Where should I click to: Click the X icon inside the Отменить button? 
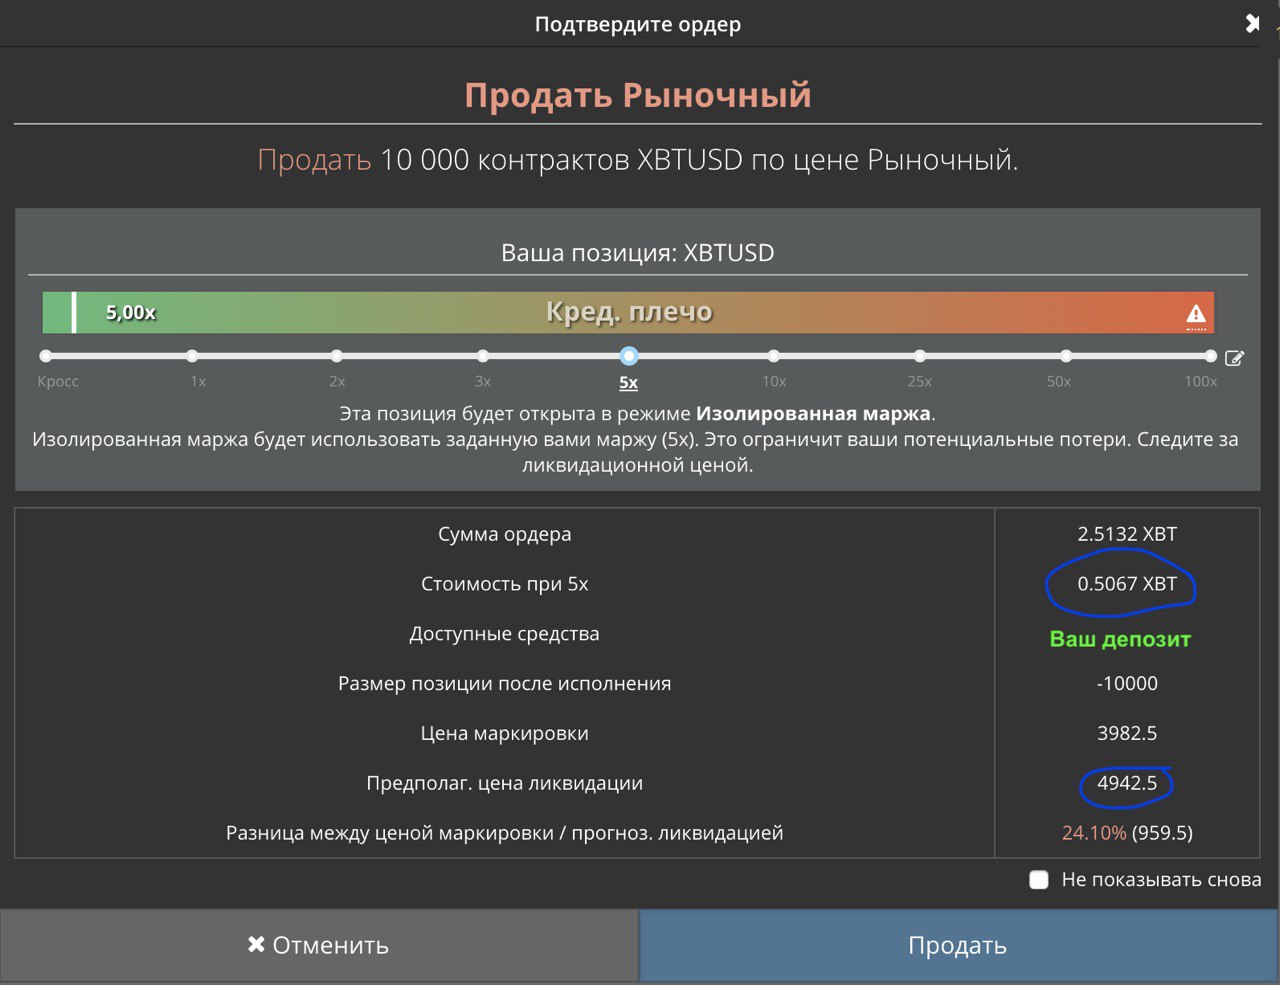pyautogui.click(x=254, y=944)
